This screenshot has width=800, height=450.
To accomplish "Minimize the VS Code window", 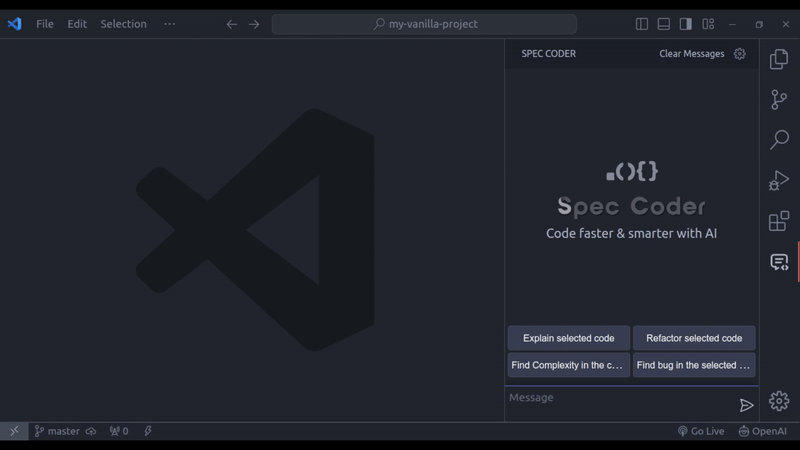I will (x=732, y=24).
